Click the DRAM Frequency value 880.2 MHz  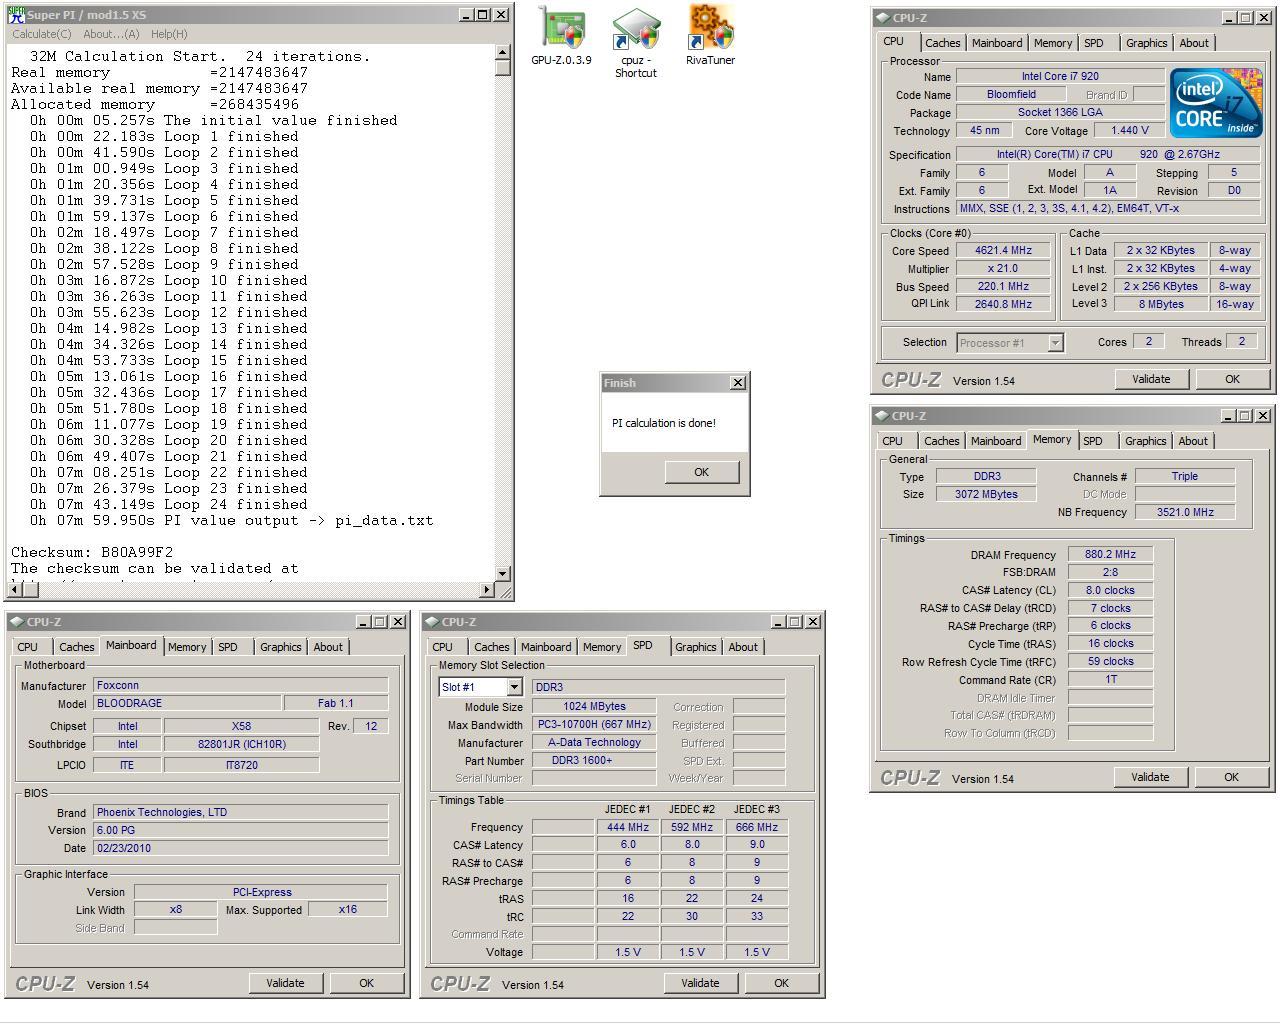(x=1110, y=554)
